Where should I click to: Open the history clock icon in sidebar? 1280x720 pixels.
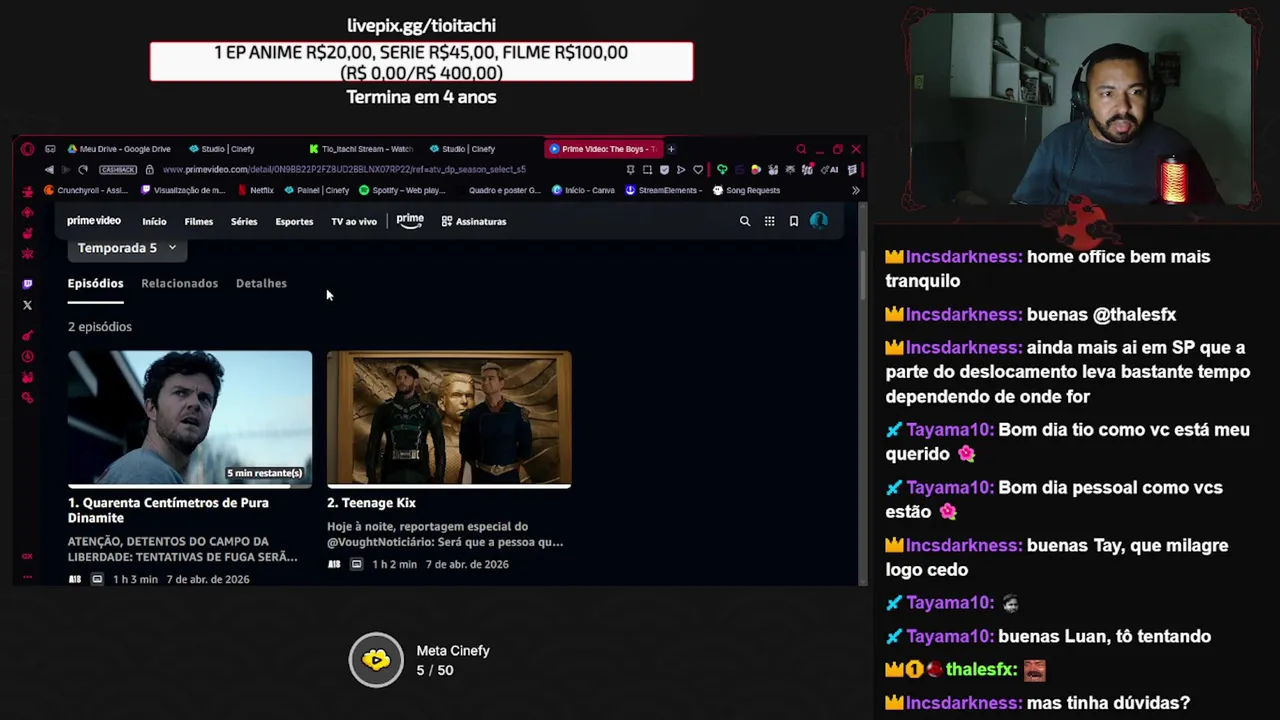tap(27, 356)
